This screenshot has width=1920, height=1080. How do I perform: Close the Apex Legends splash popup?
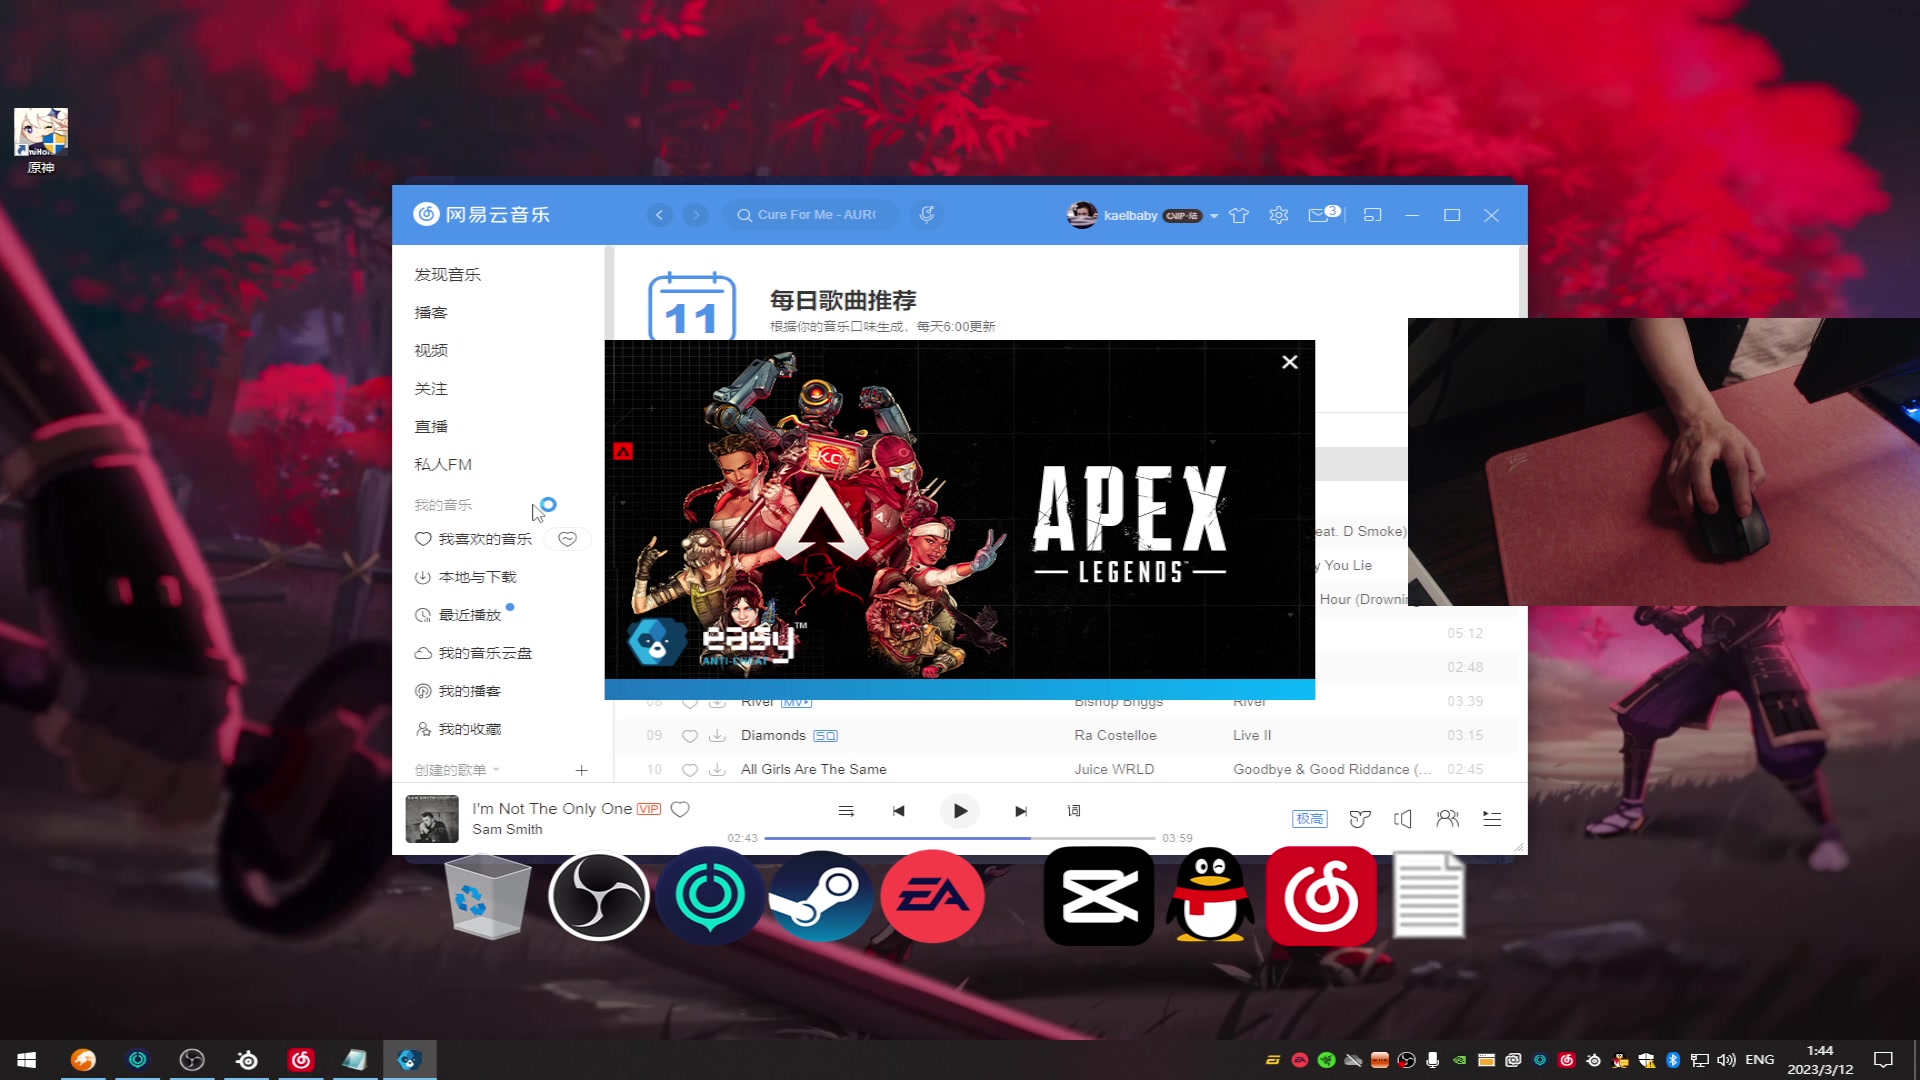[1290, 362]
